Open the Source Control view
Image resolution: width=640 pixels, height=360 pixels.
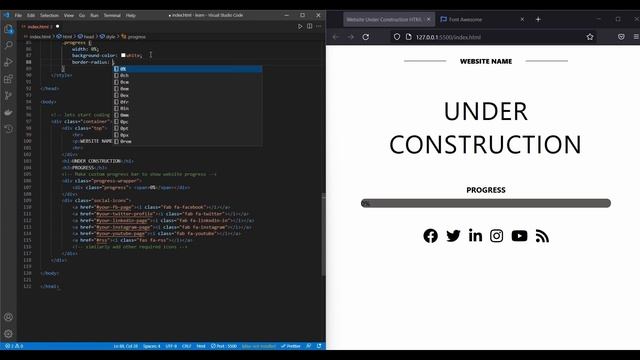point(8,96)
